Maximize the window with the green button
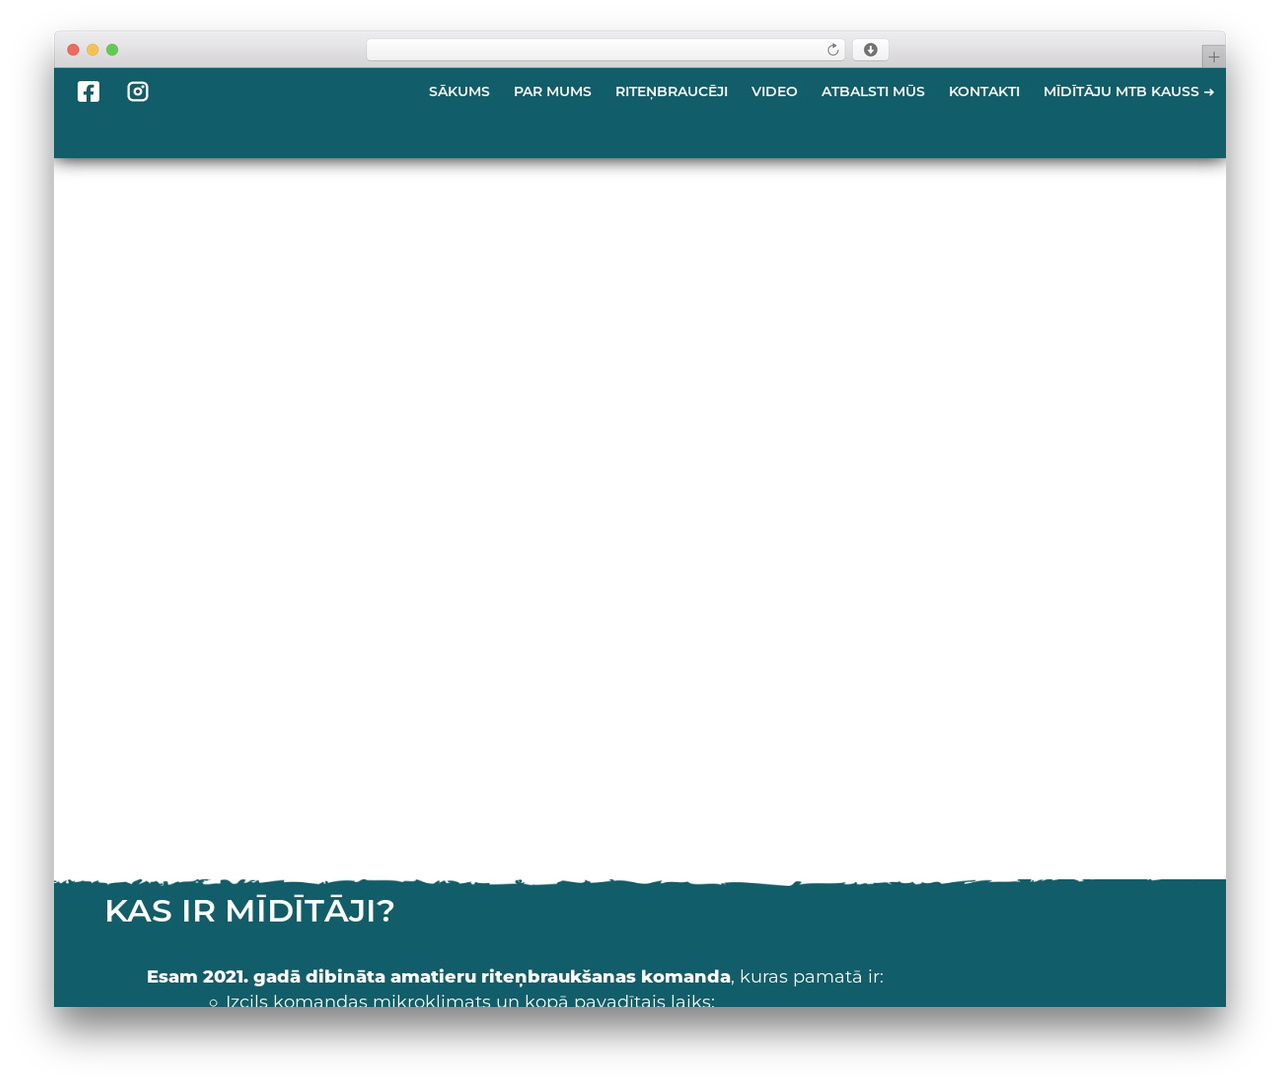1280x1084 pixels. (x=112, y=50)
